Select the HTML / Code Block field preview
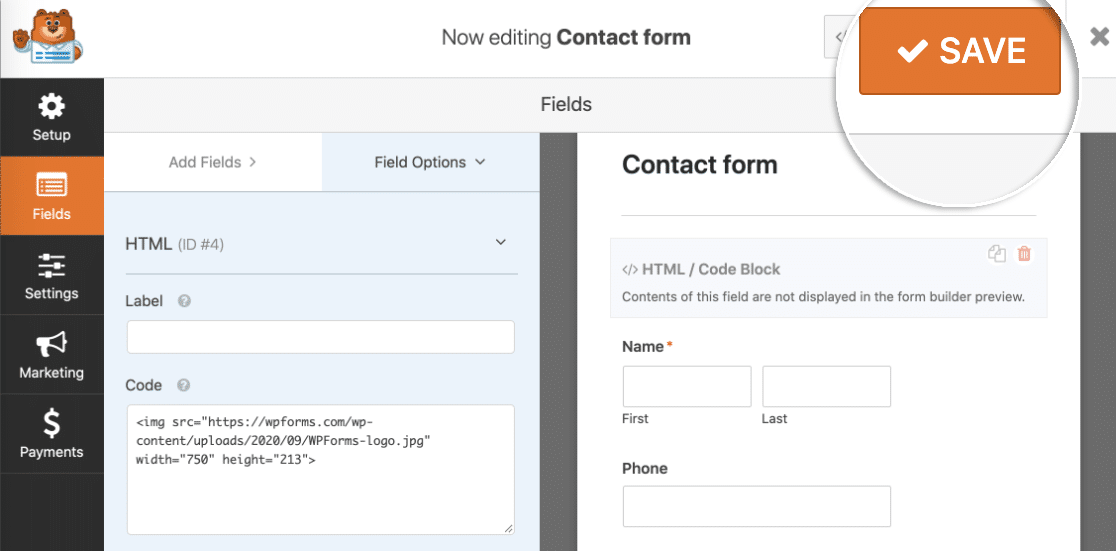Viewport: 1116px width, 551px height. click(x=828, y=278)
